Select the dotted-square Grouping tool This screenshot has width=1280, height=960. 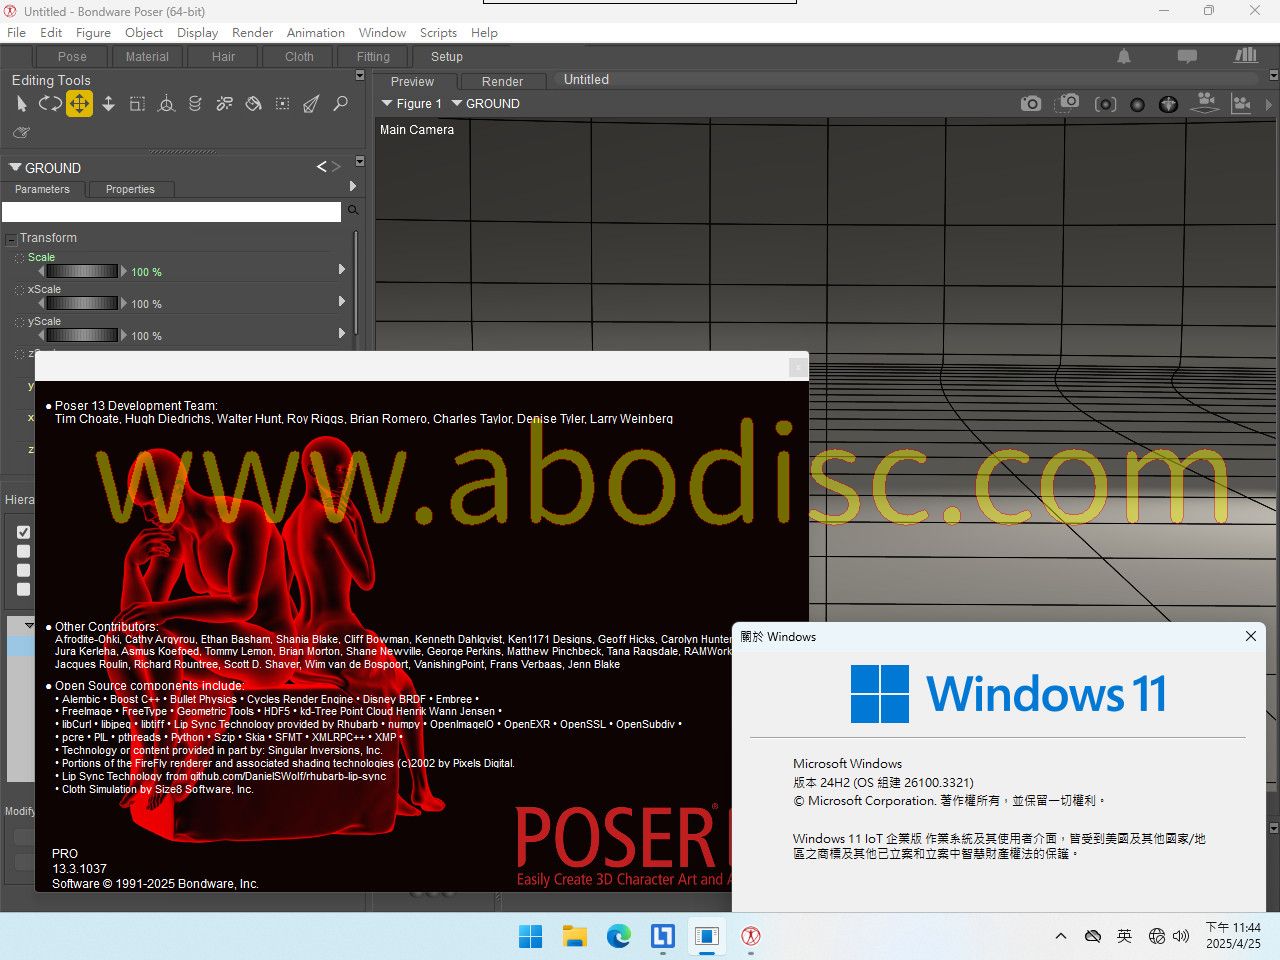[283, 103]
